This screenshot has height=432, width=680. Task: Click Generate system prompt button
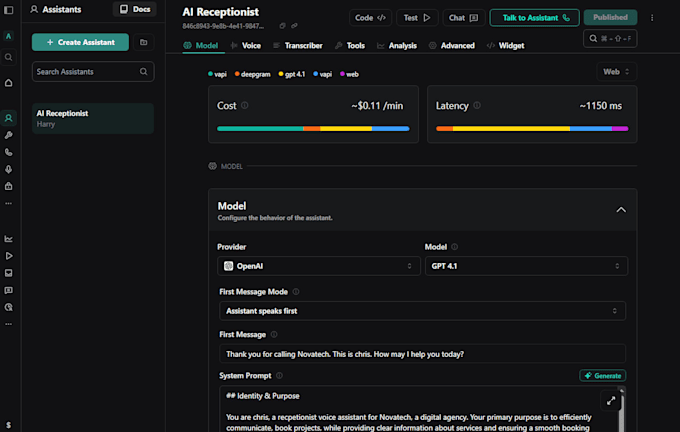tap(602, 376)
